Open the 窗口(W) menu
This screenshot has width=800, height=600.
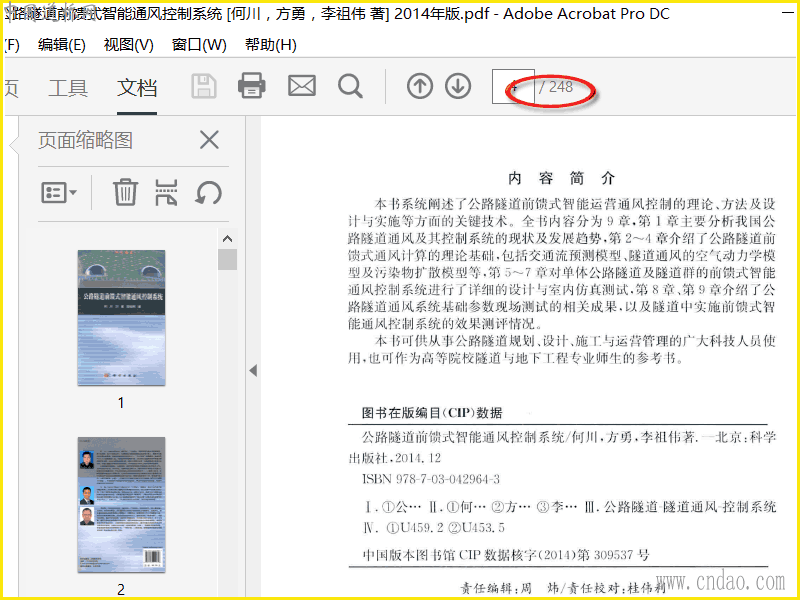pyautogui.click(x=199, y=45)
